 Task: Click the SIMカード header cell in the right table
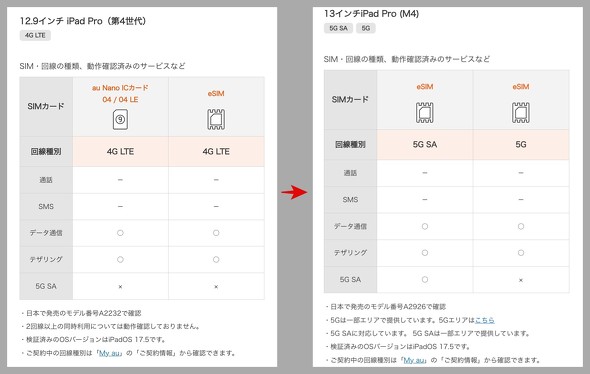[350, 100]
